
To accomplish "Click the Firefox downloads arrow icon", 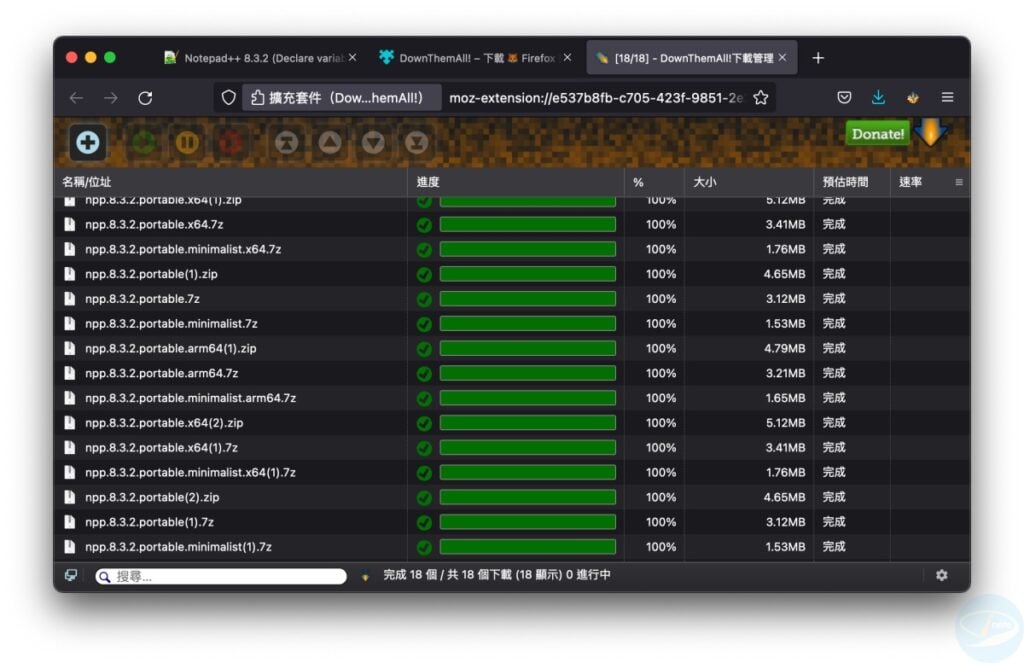I will (878, 97).
